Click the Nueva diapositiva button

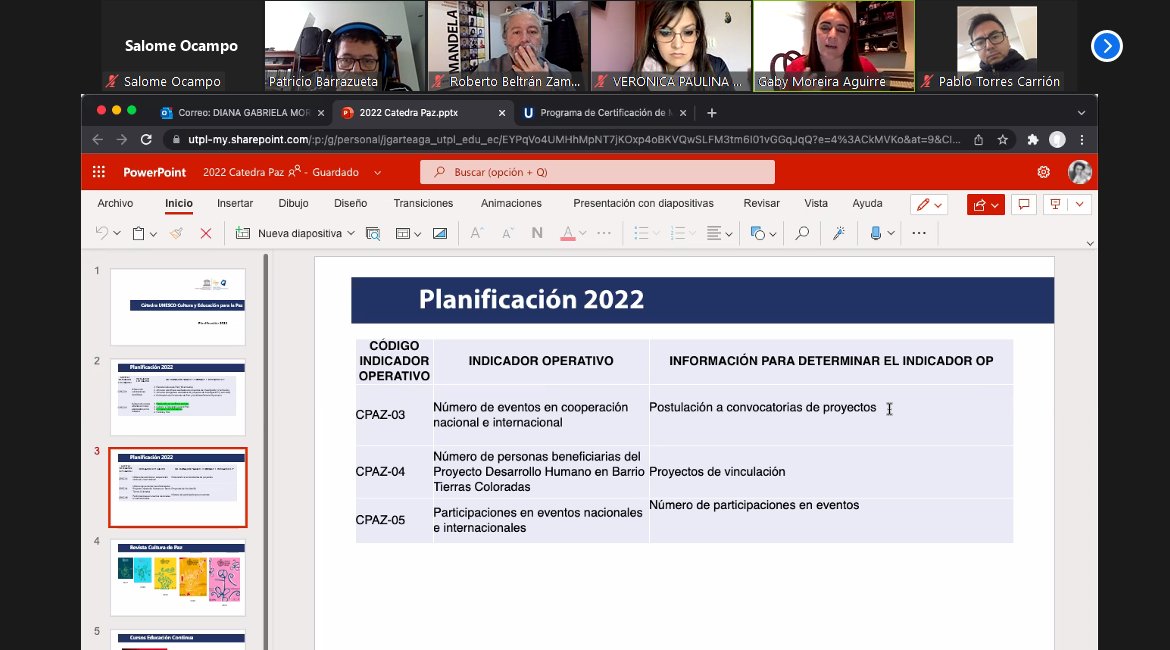[x=289, y=234]
